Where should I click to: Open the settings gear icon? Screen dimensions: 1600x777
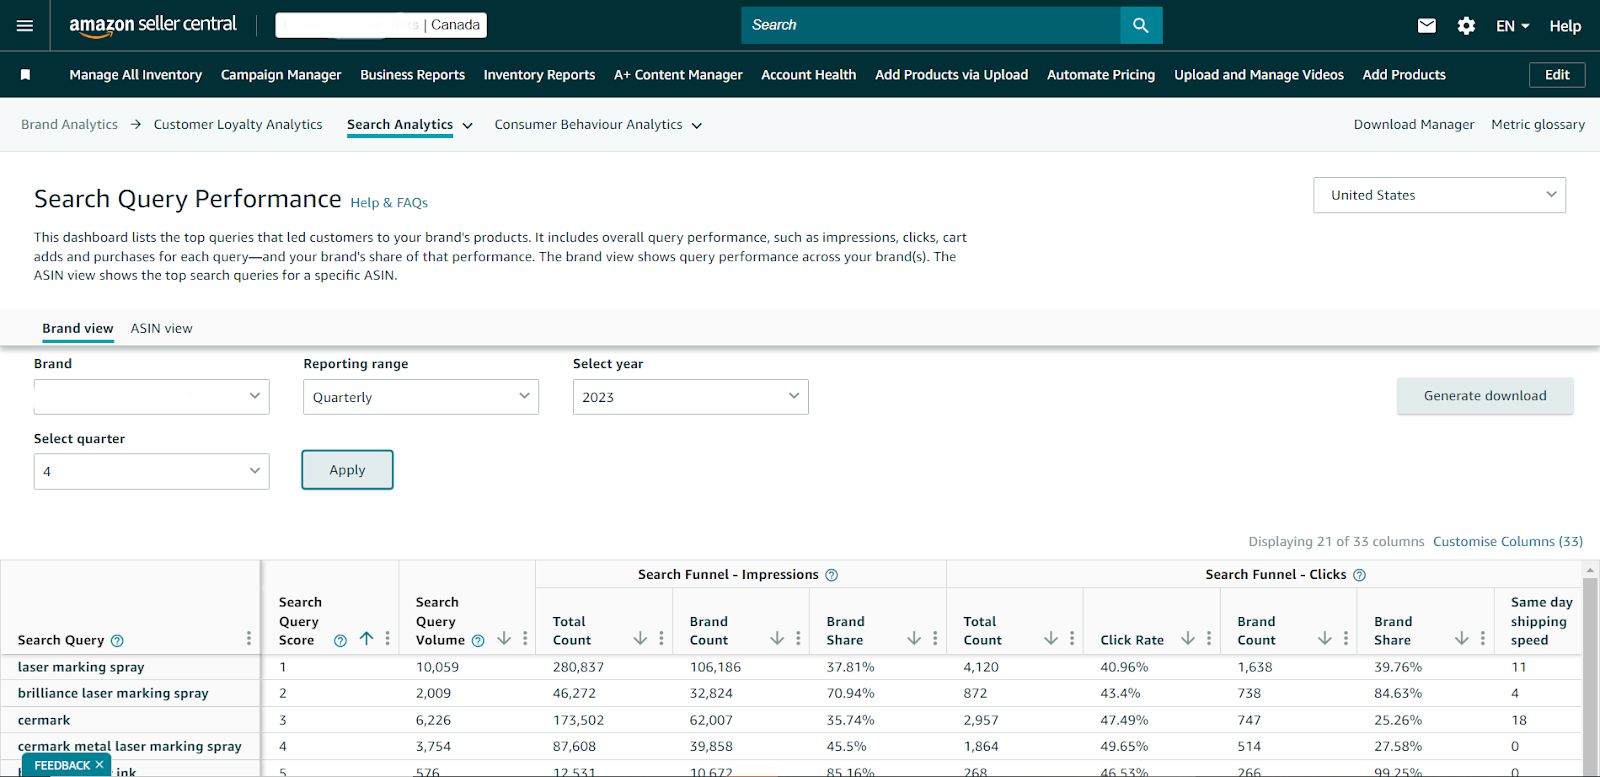(x=1466, y=26)
